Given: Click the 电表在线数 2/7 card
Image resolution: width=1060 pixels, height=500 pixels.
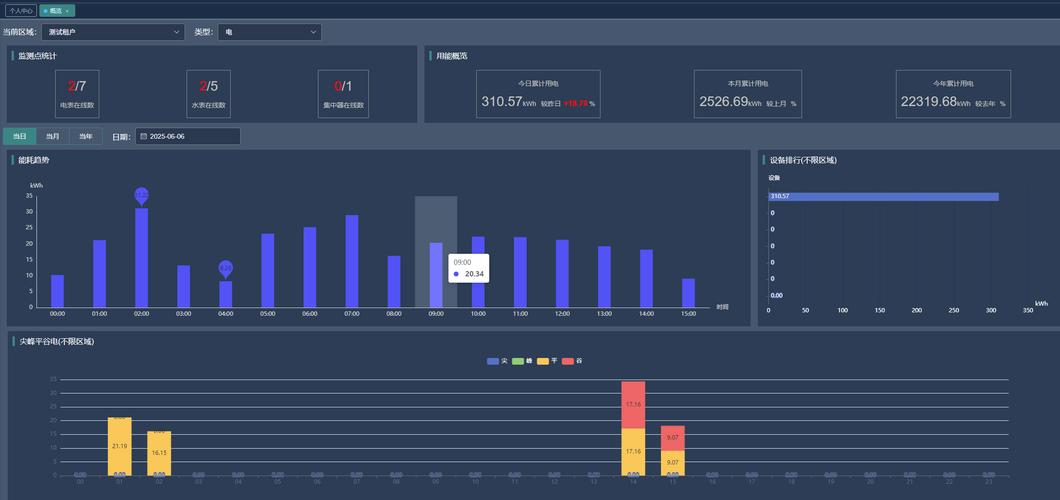Looking at the screenshot, I should tap(77, 94).
